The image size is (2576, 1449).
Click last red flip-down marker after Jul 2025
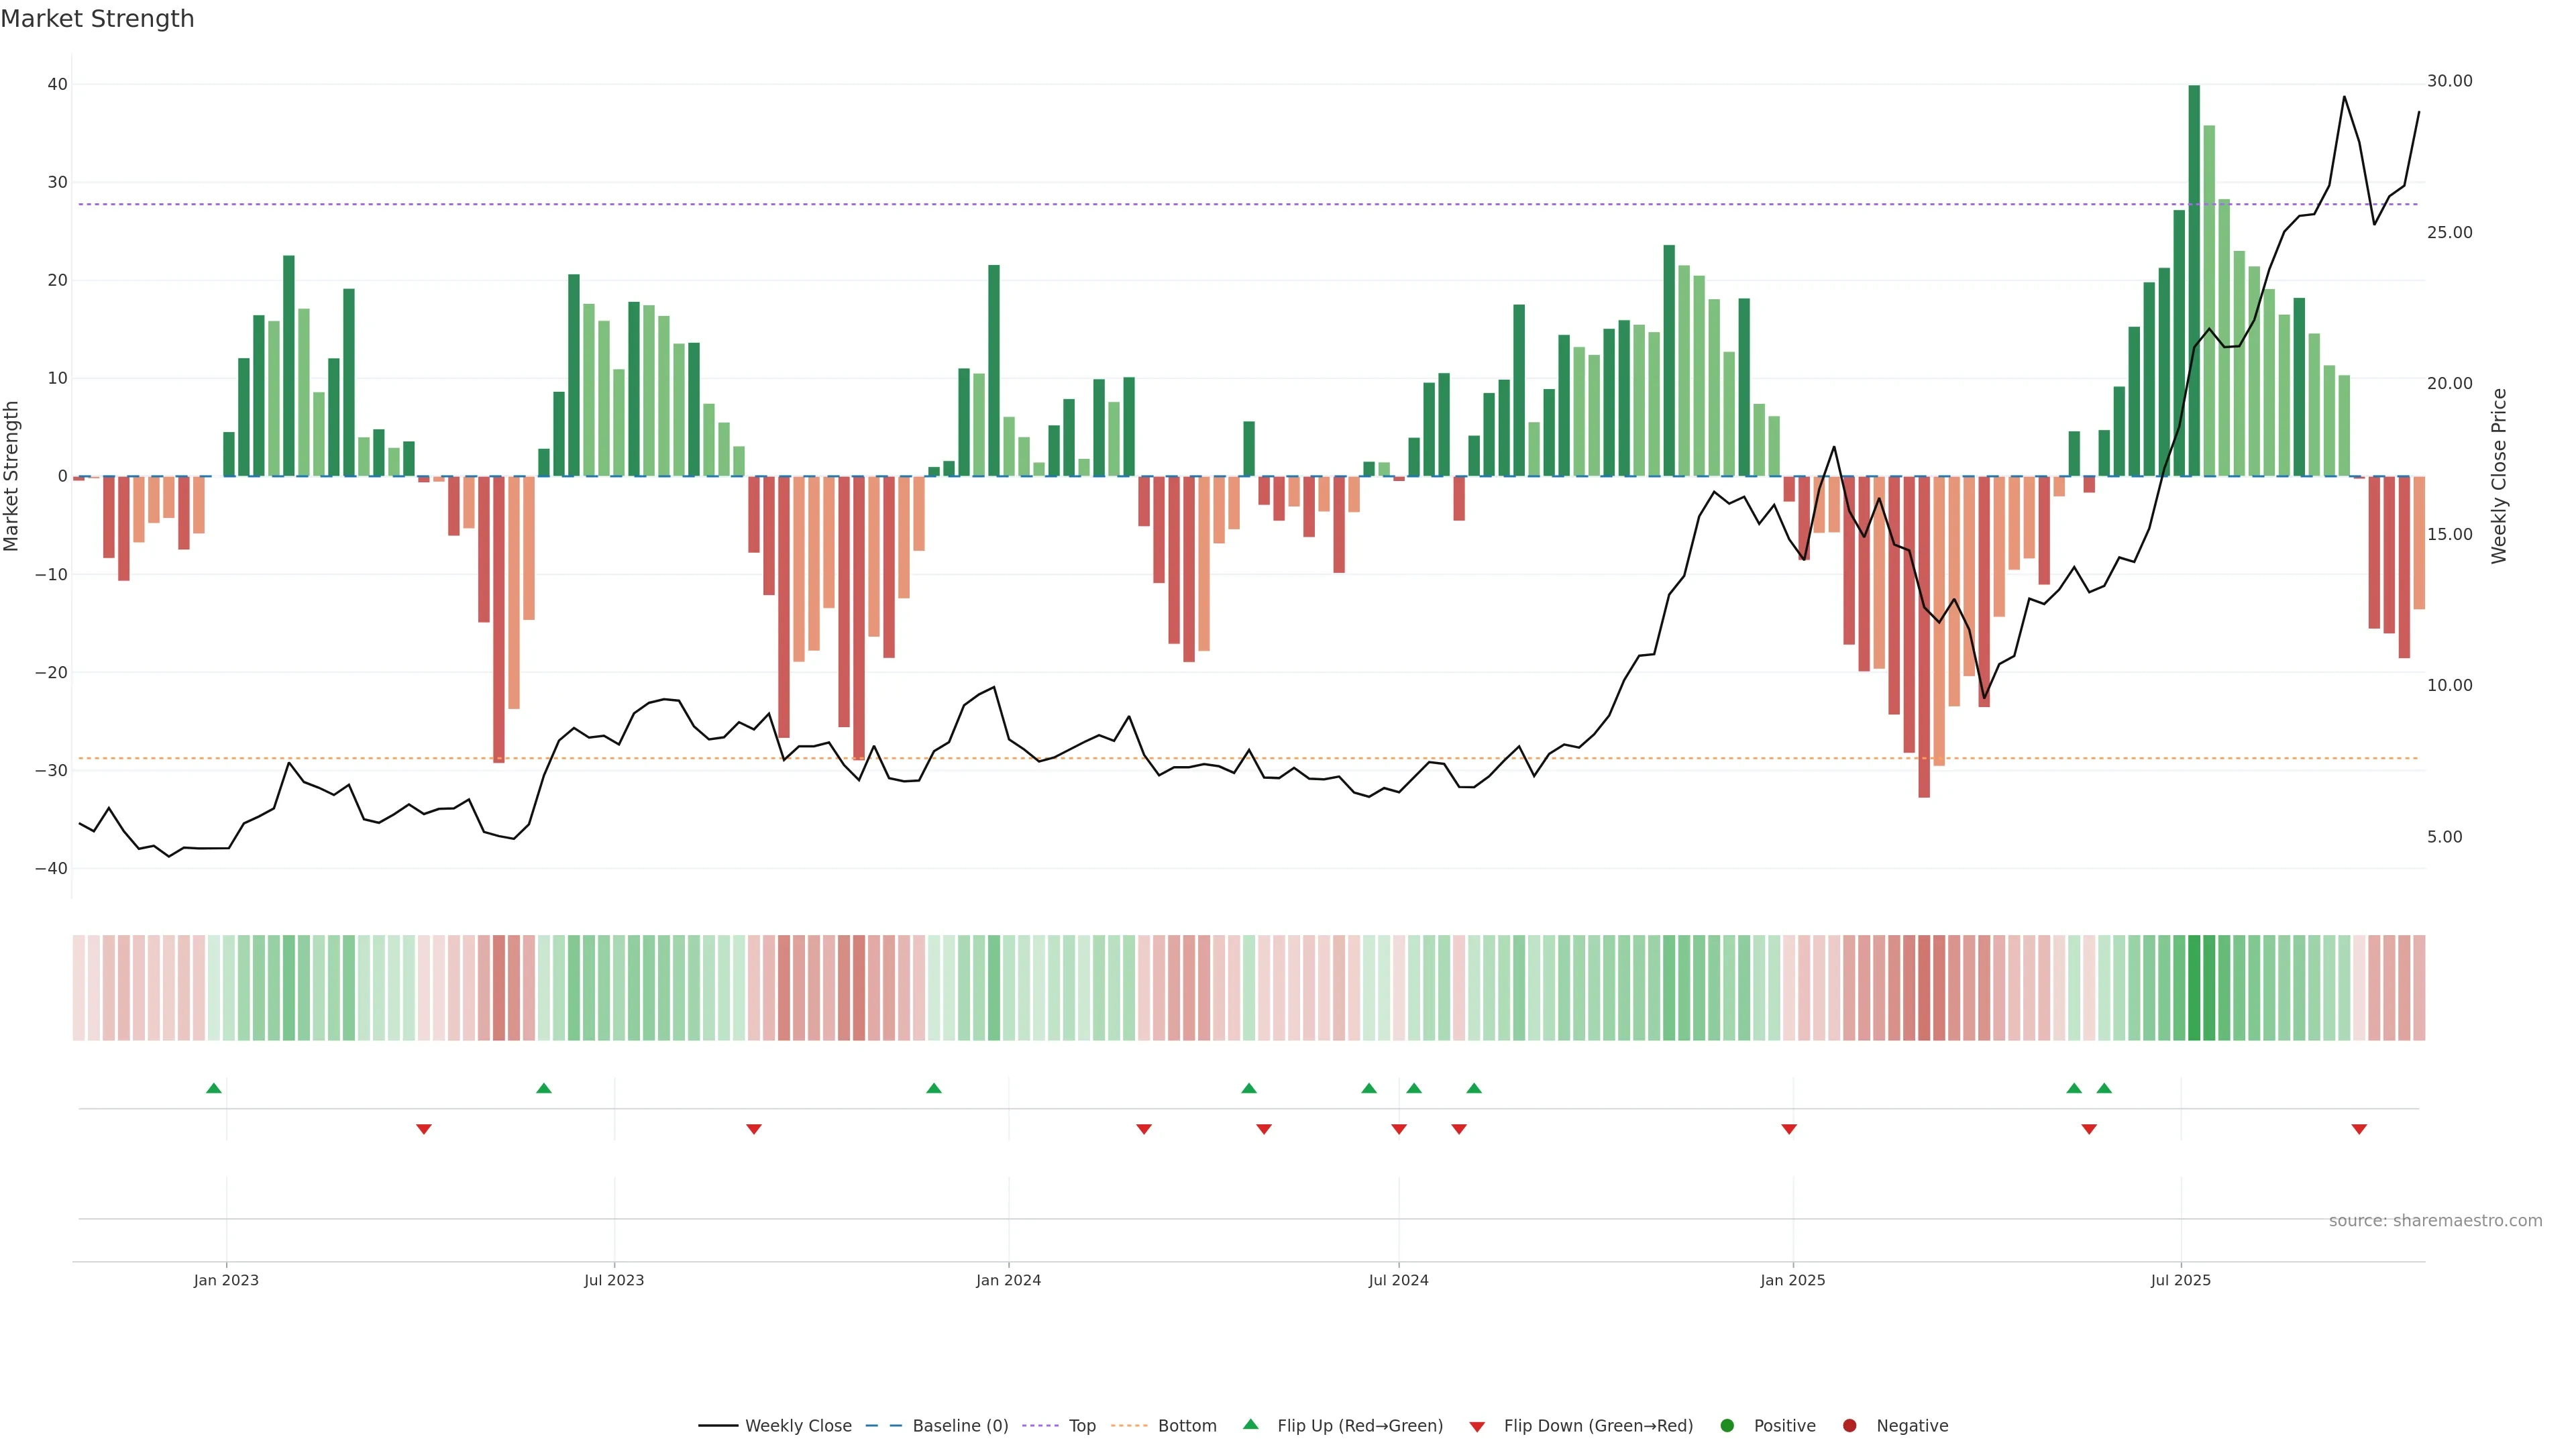(x=2359, y=1129)
